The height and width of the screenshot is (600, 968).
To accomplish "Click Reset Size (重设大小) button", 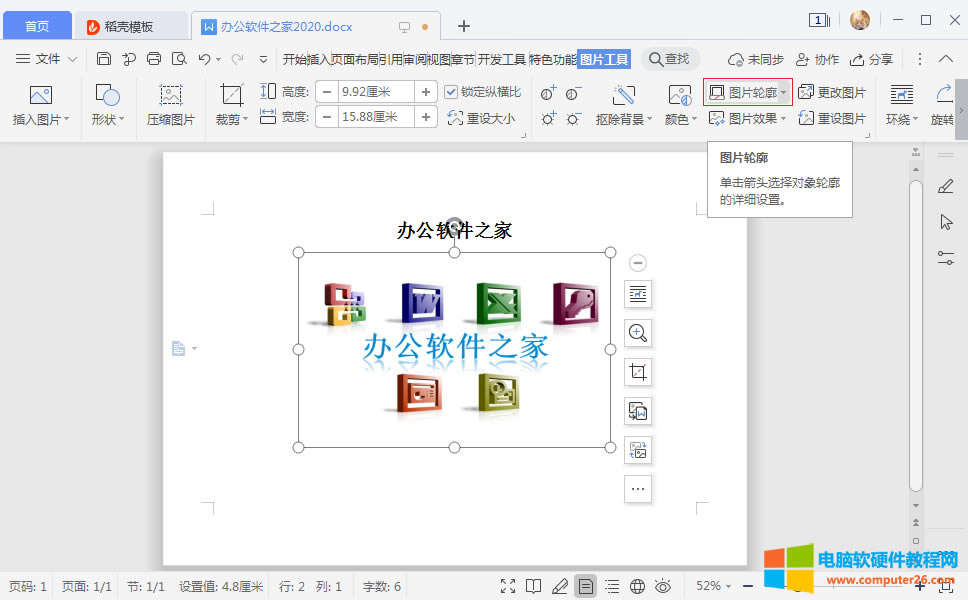I will coord(481,118).
